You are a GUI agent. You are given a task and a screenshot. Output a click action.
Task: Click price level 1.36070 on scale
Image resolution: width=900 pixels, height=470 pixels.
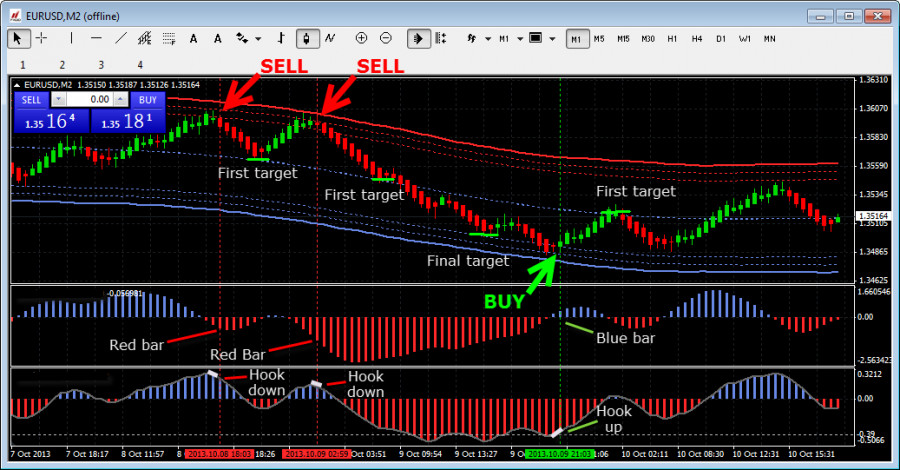coord(873,108)
